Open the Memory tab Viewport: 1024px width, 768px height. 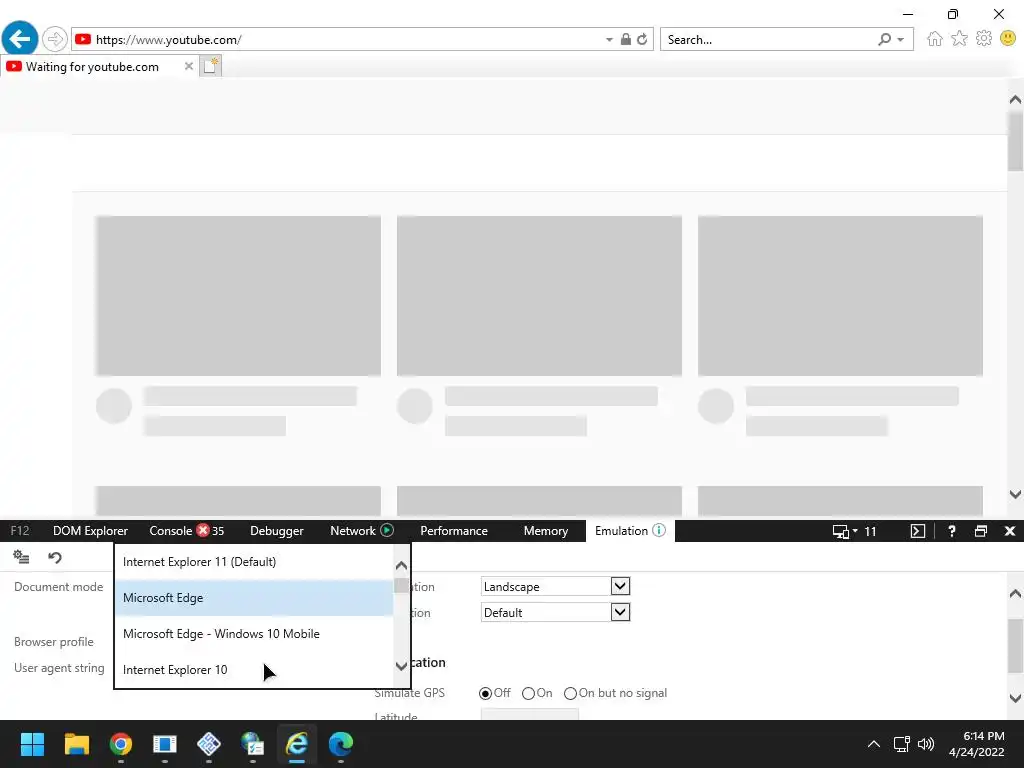[546, 531]
